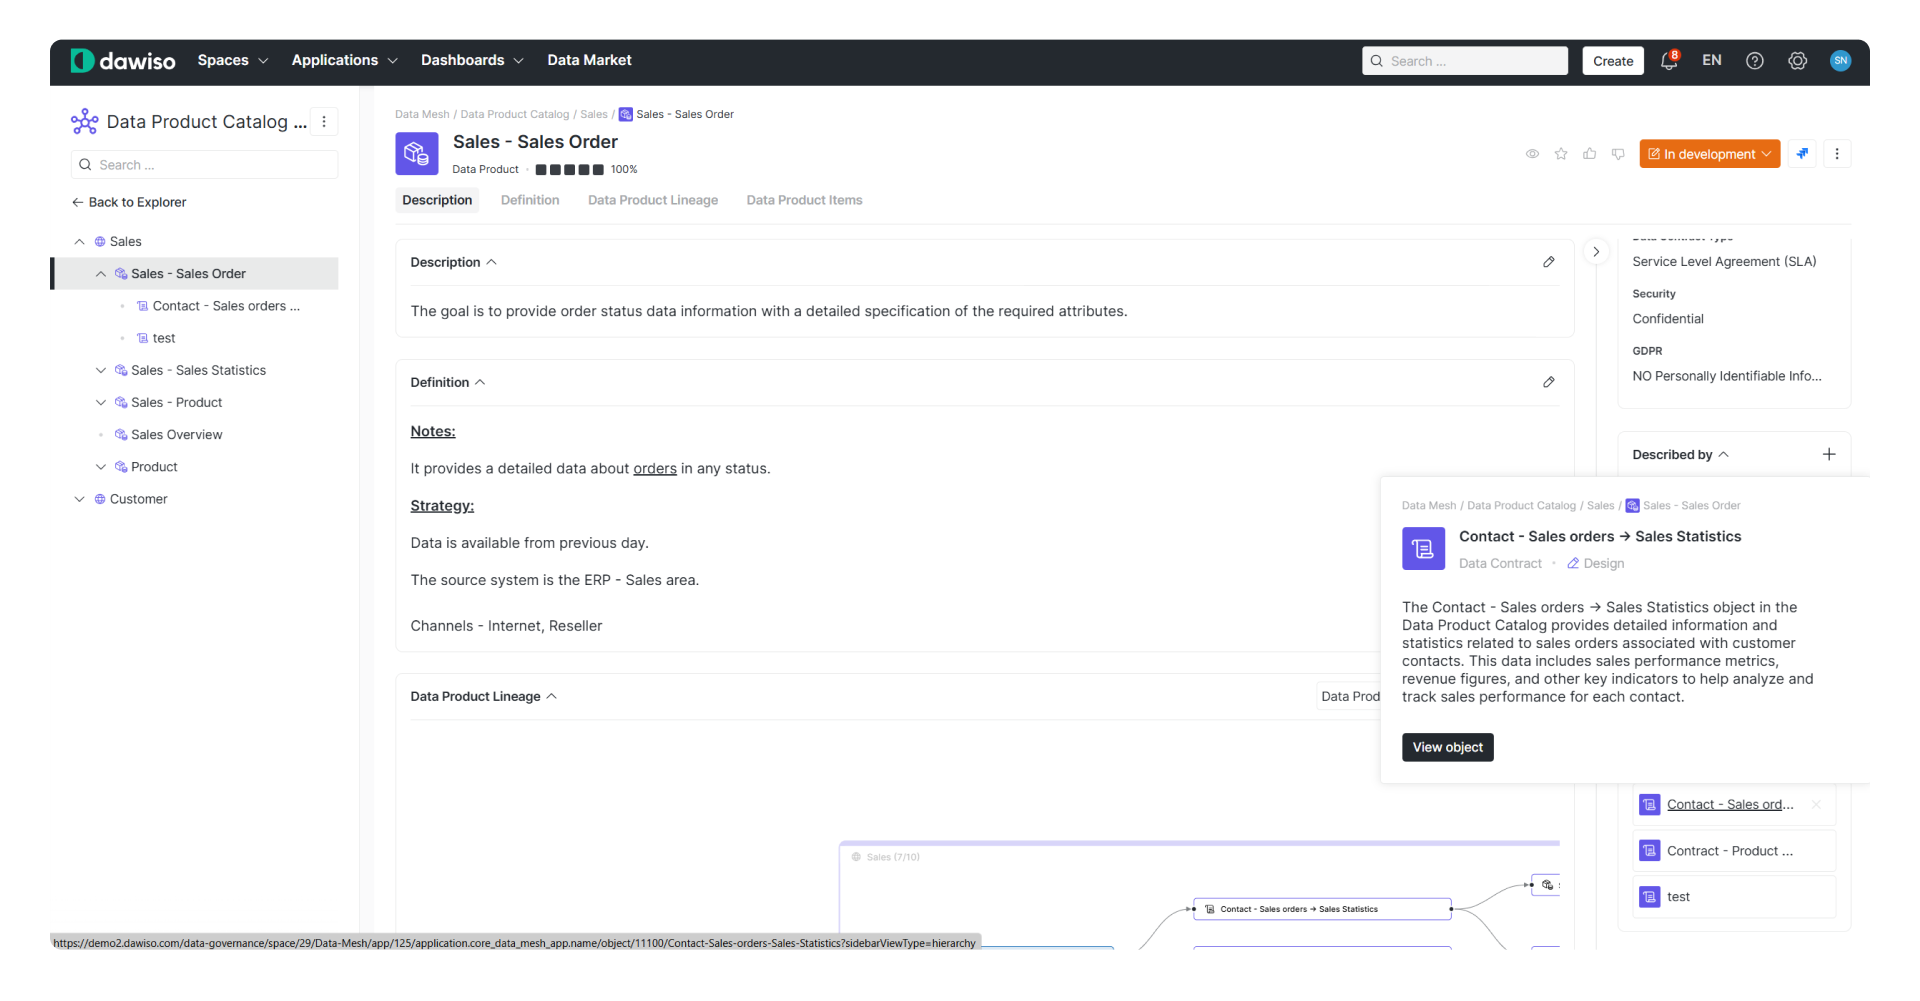The image size is (1920, 1001).
Task: Favorite this Data Product with the star
Action: coord(1560,154)
